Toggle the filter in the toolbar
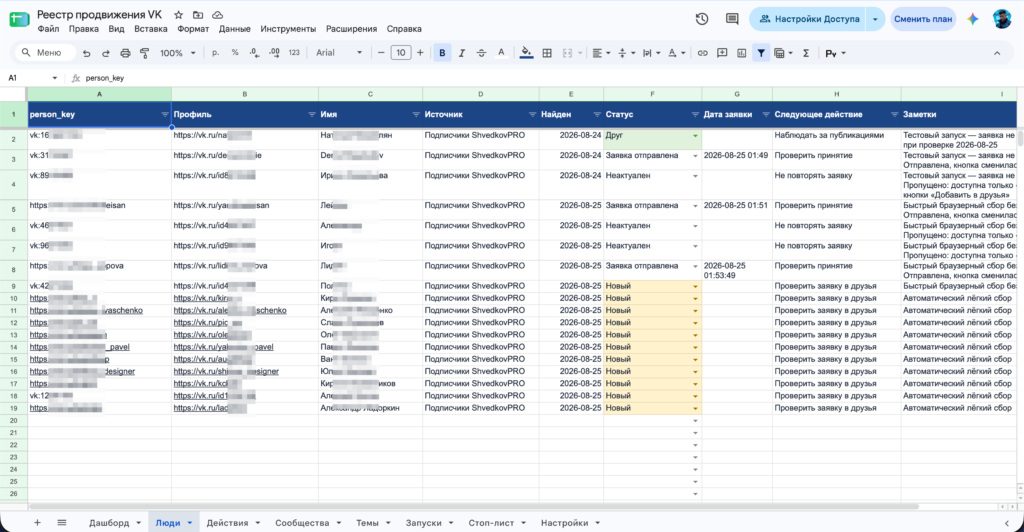The image size is (1024, 532). tap(761, 53)
